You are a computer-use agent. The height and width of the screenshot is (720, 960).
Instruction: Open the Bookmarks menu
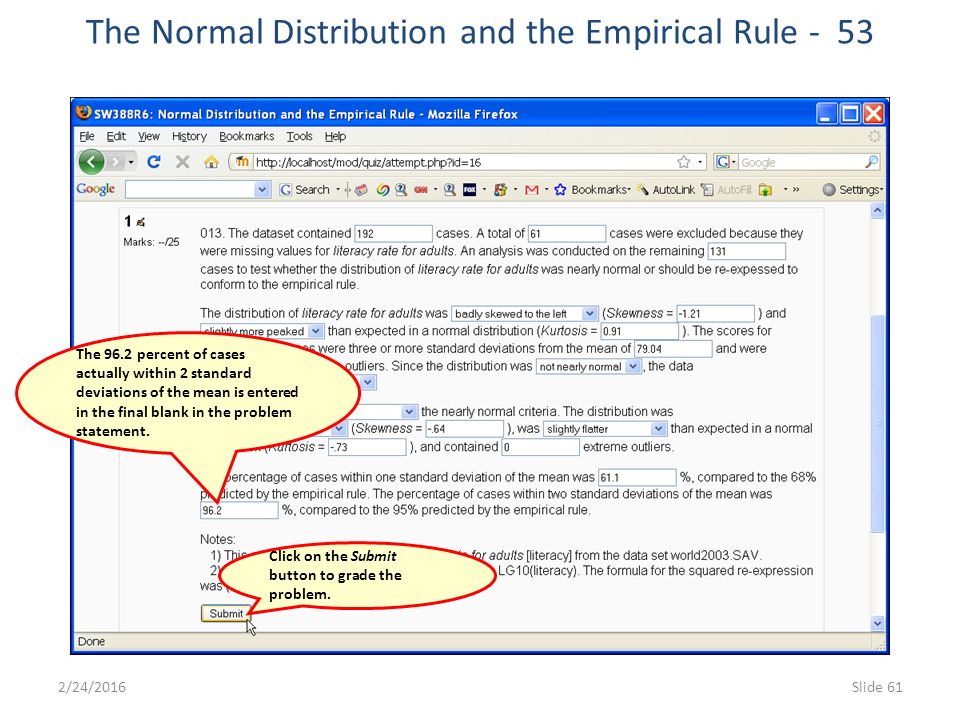coord(247,136)
